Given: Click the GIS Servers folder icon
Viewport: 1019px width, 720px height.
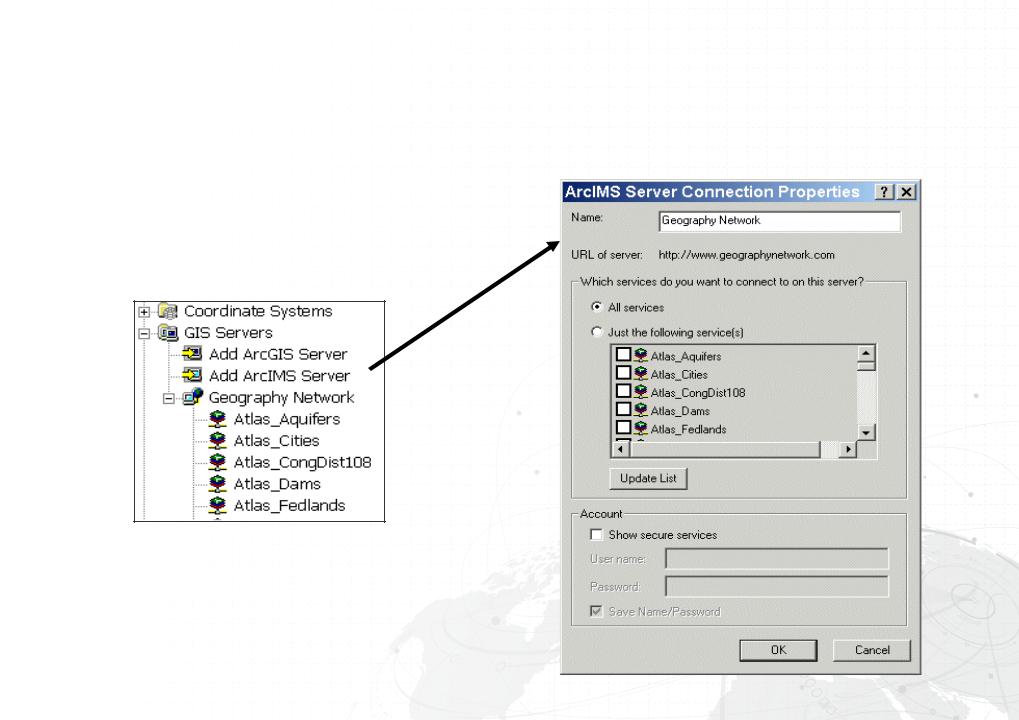Looking at the screenshot, I should (x=168, y=333).
